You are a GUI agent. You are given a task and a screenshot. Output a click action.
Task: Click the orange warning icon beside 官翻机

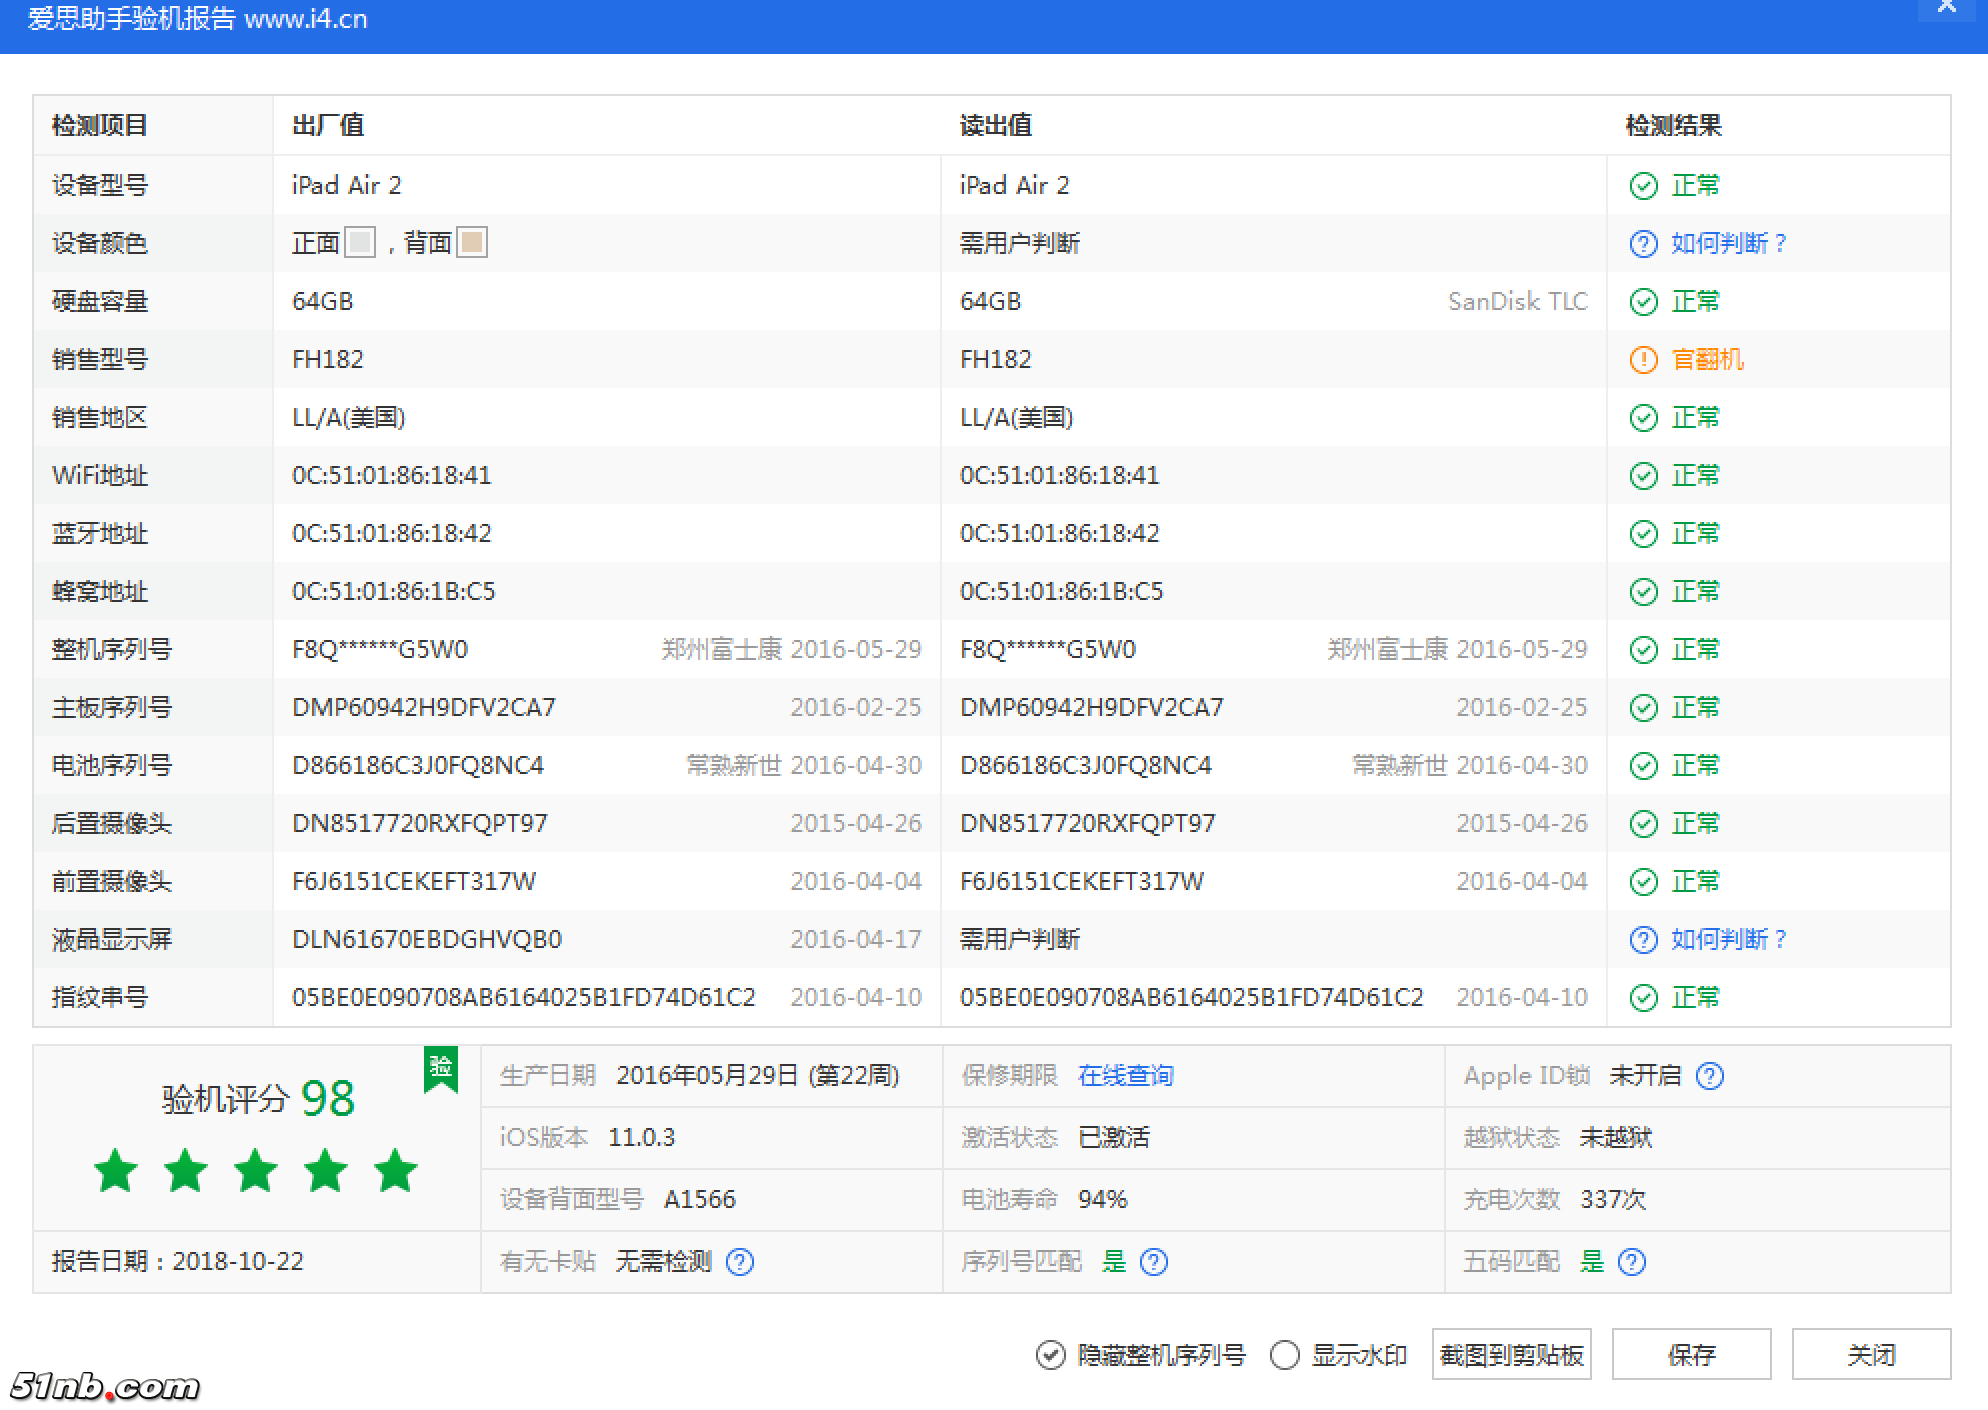(1643, 359)
